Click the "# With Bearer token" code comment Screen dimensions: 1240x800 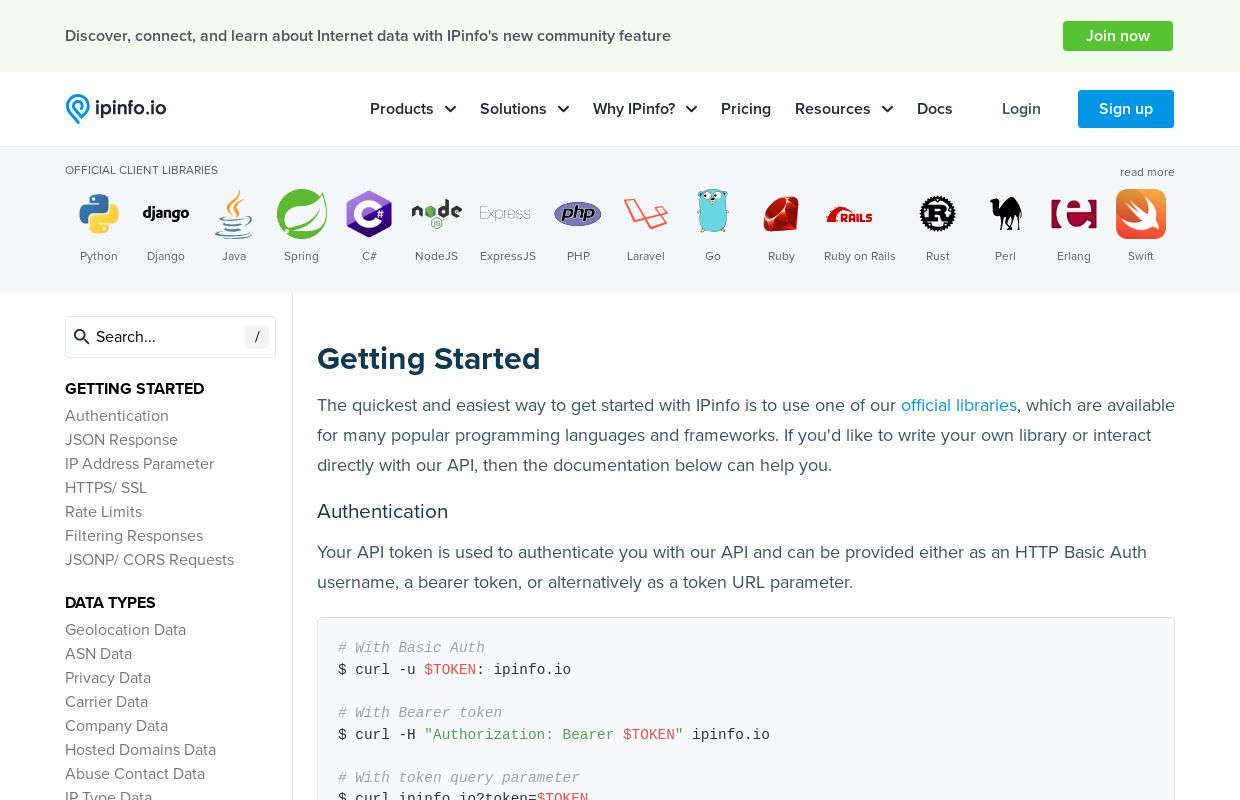click(x=420, y=713)
